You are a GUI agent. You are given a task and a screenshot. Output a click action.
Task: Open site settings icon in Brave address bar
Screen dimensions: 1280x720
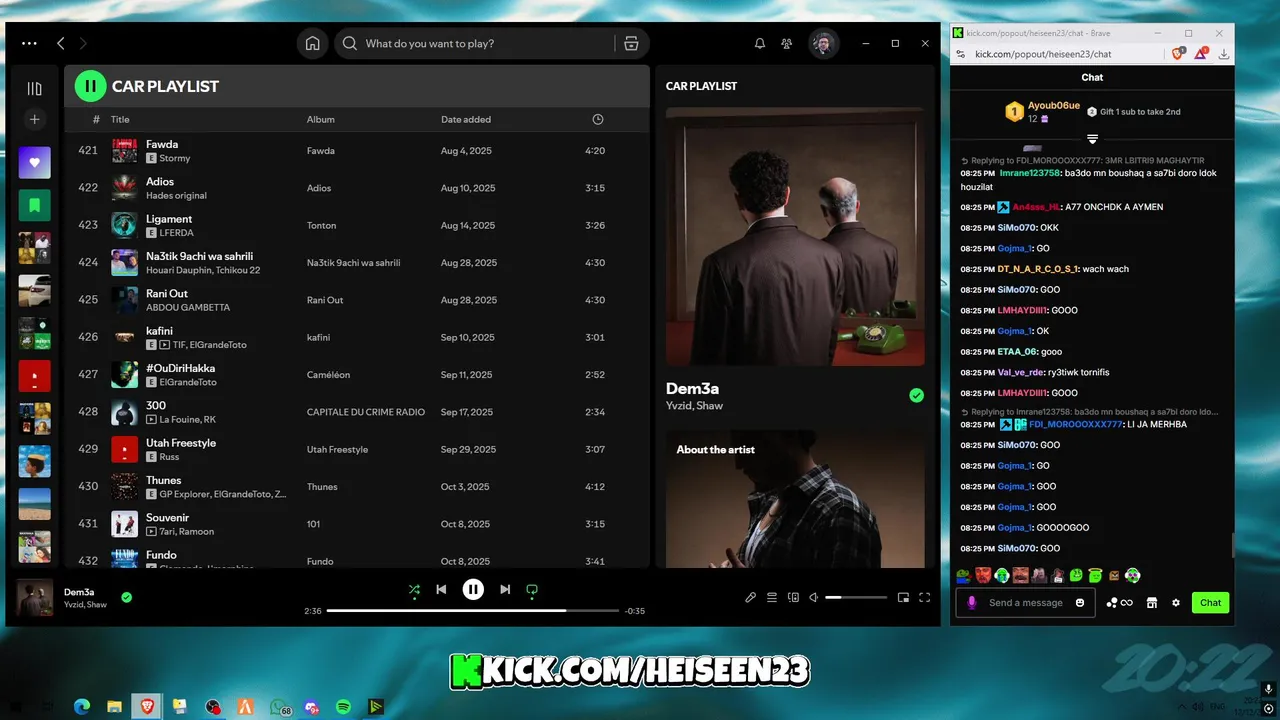coord(961,54)
